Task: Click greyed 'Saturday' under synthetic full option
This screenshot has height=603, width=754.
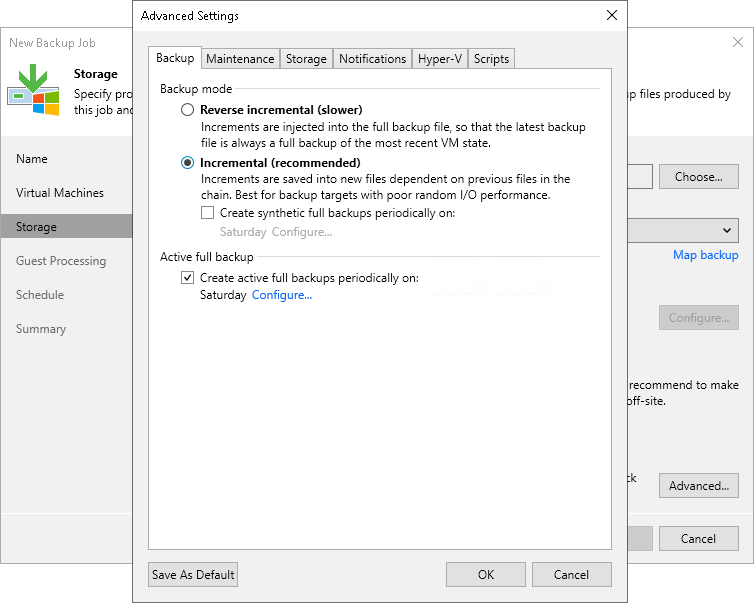Action: click(243, 232)
